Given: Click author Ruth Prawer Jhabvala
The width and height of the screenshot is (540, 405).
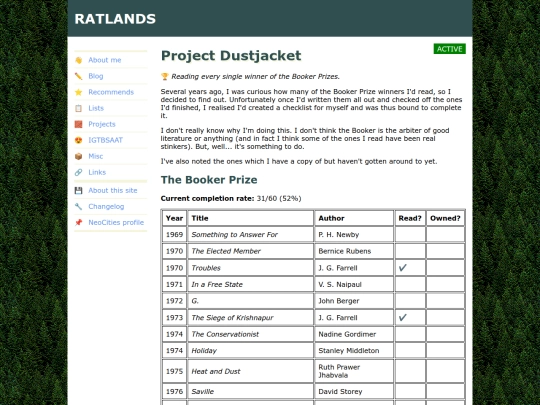Looking at the screenshot, I should (x=339, y=371).
